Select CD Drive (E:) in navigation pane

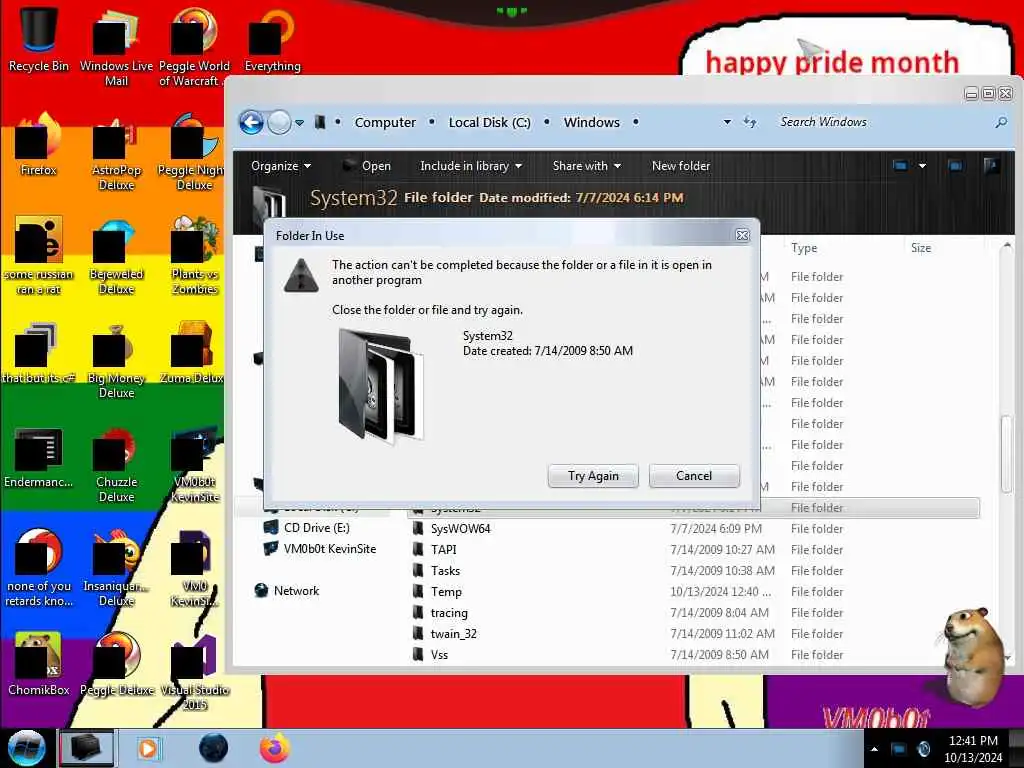coord(306,528)
